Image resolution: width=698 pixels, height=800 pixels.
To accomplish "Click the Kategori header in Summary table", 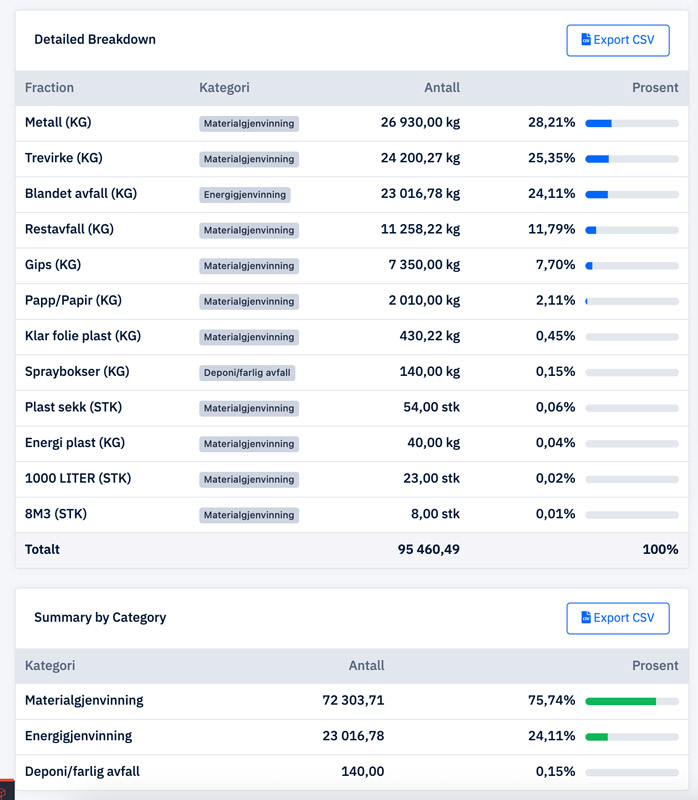I will [49, 666].
